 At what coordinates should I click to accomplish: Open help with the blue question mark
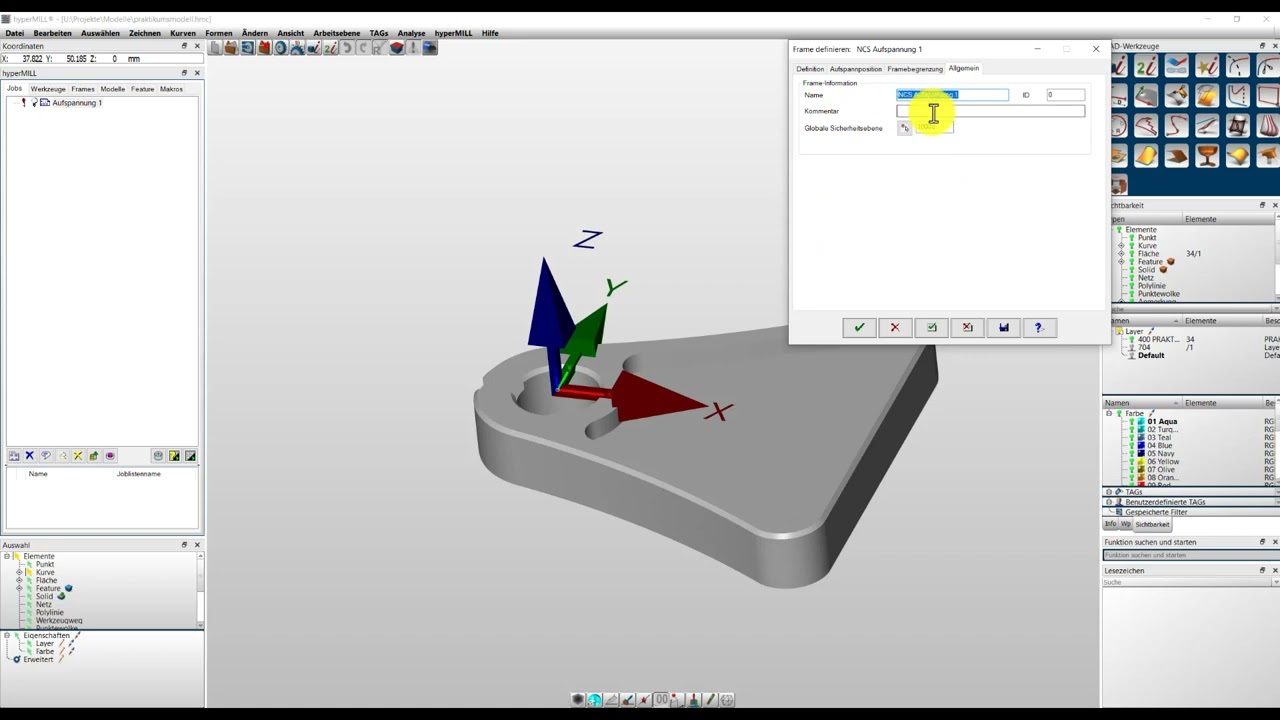1038,327
